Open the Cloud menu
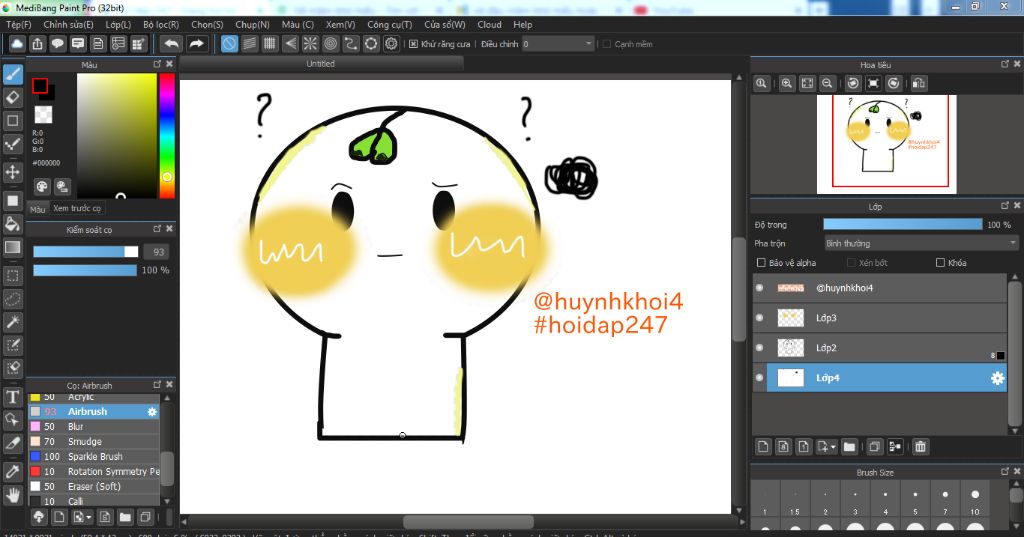1024x537 pixels. click(489, 25)
